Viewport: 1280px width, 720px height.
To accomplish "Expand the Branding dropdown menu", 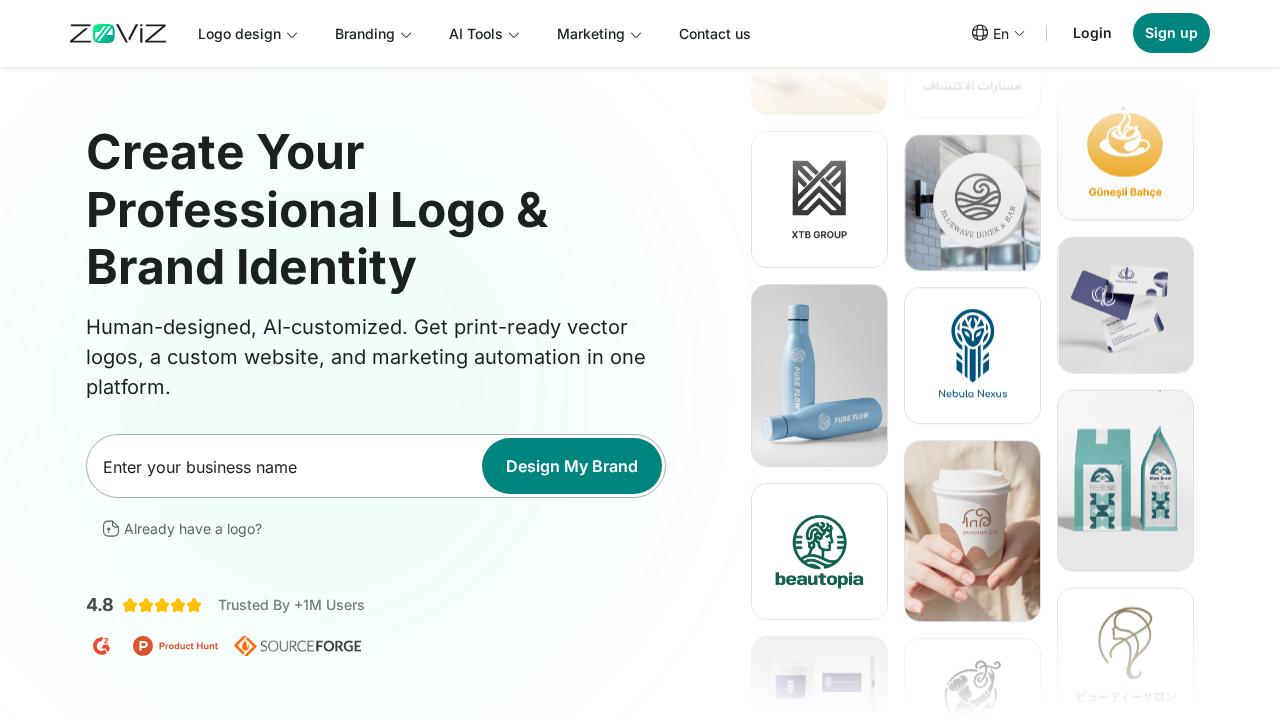I will 373,34.
